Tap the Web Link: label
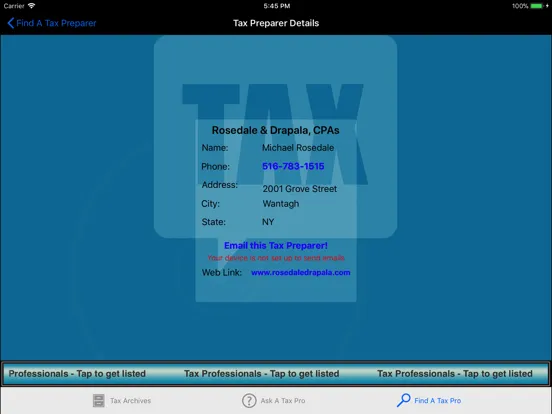Screen dimensions: 552x414 [x=222, y=272]
